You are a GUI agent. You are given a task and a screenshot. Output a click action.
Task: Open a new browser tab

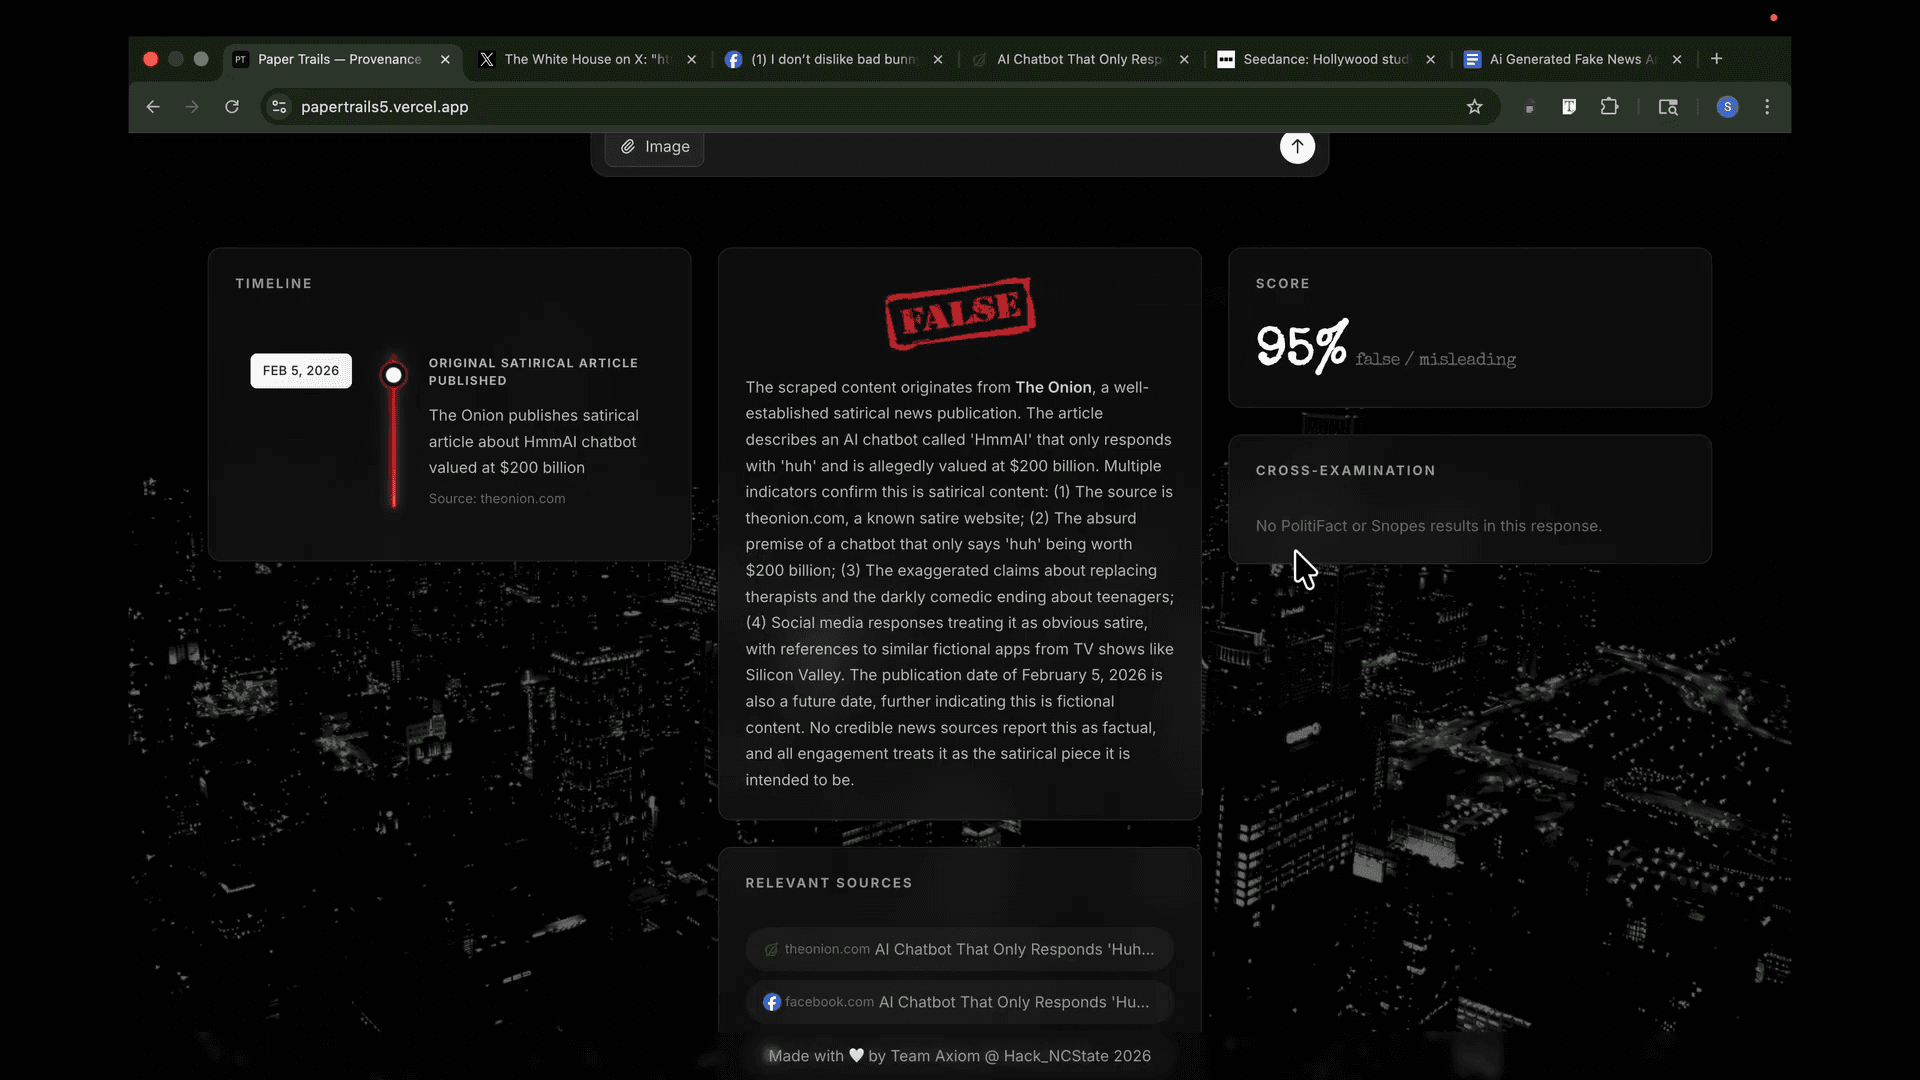click(1716, 59)
